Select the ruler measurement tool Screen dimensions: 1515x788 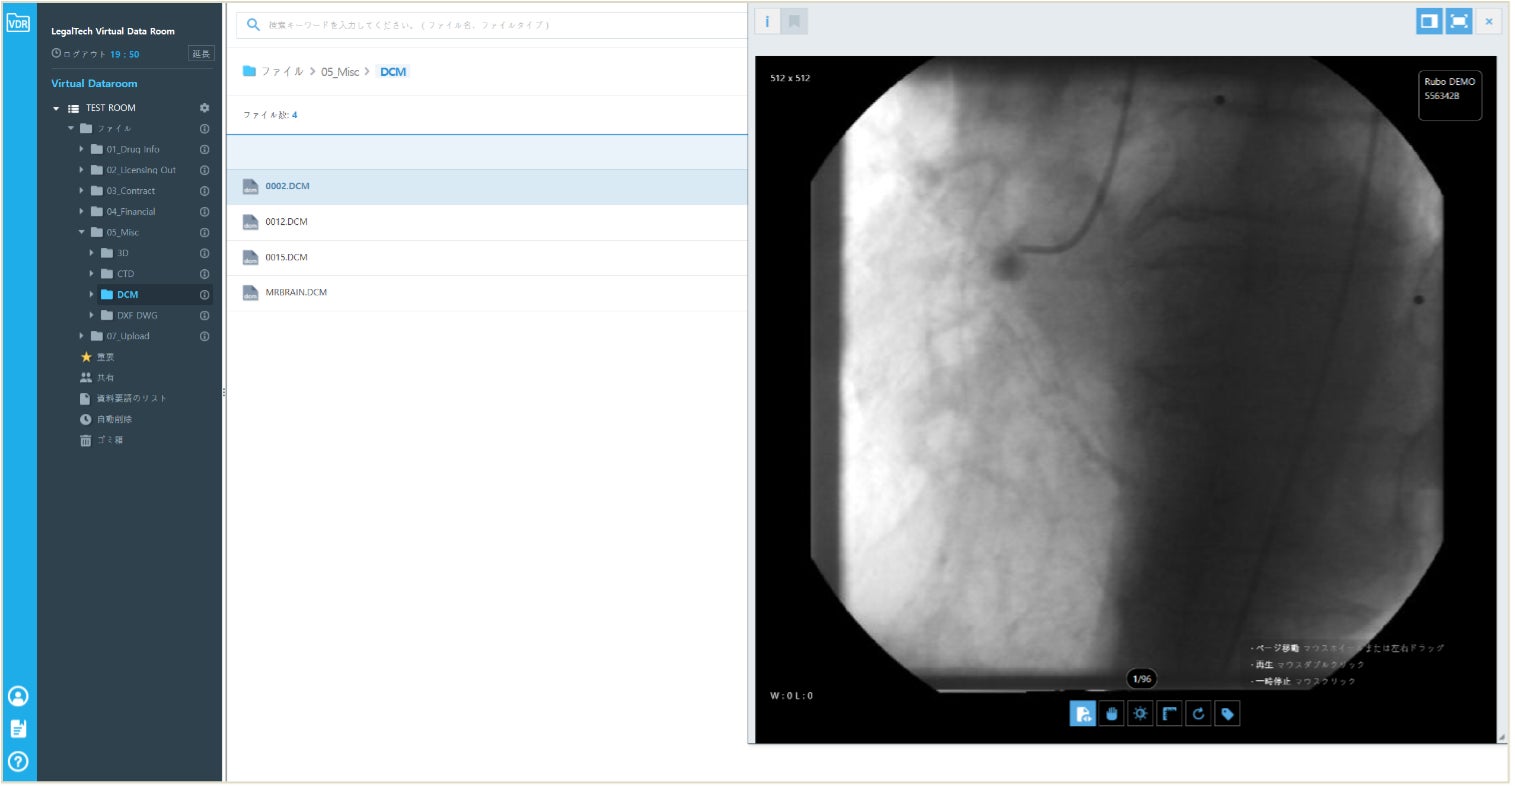[1170, 713]
